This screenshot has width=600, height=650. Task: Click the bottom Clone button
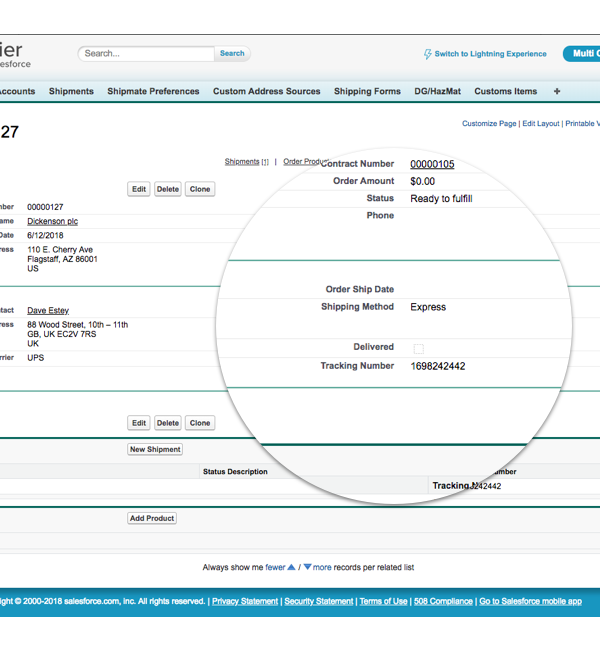click(200, 423)
